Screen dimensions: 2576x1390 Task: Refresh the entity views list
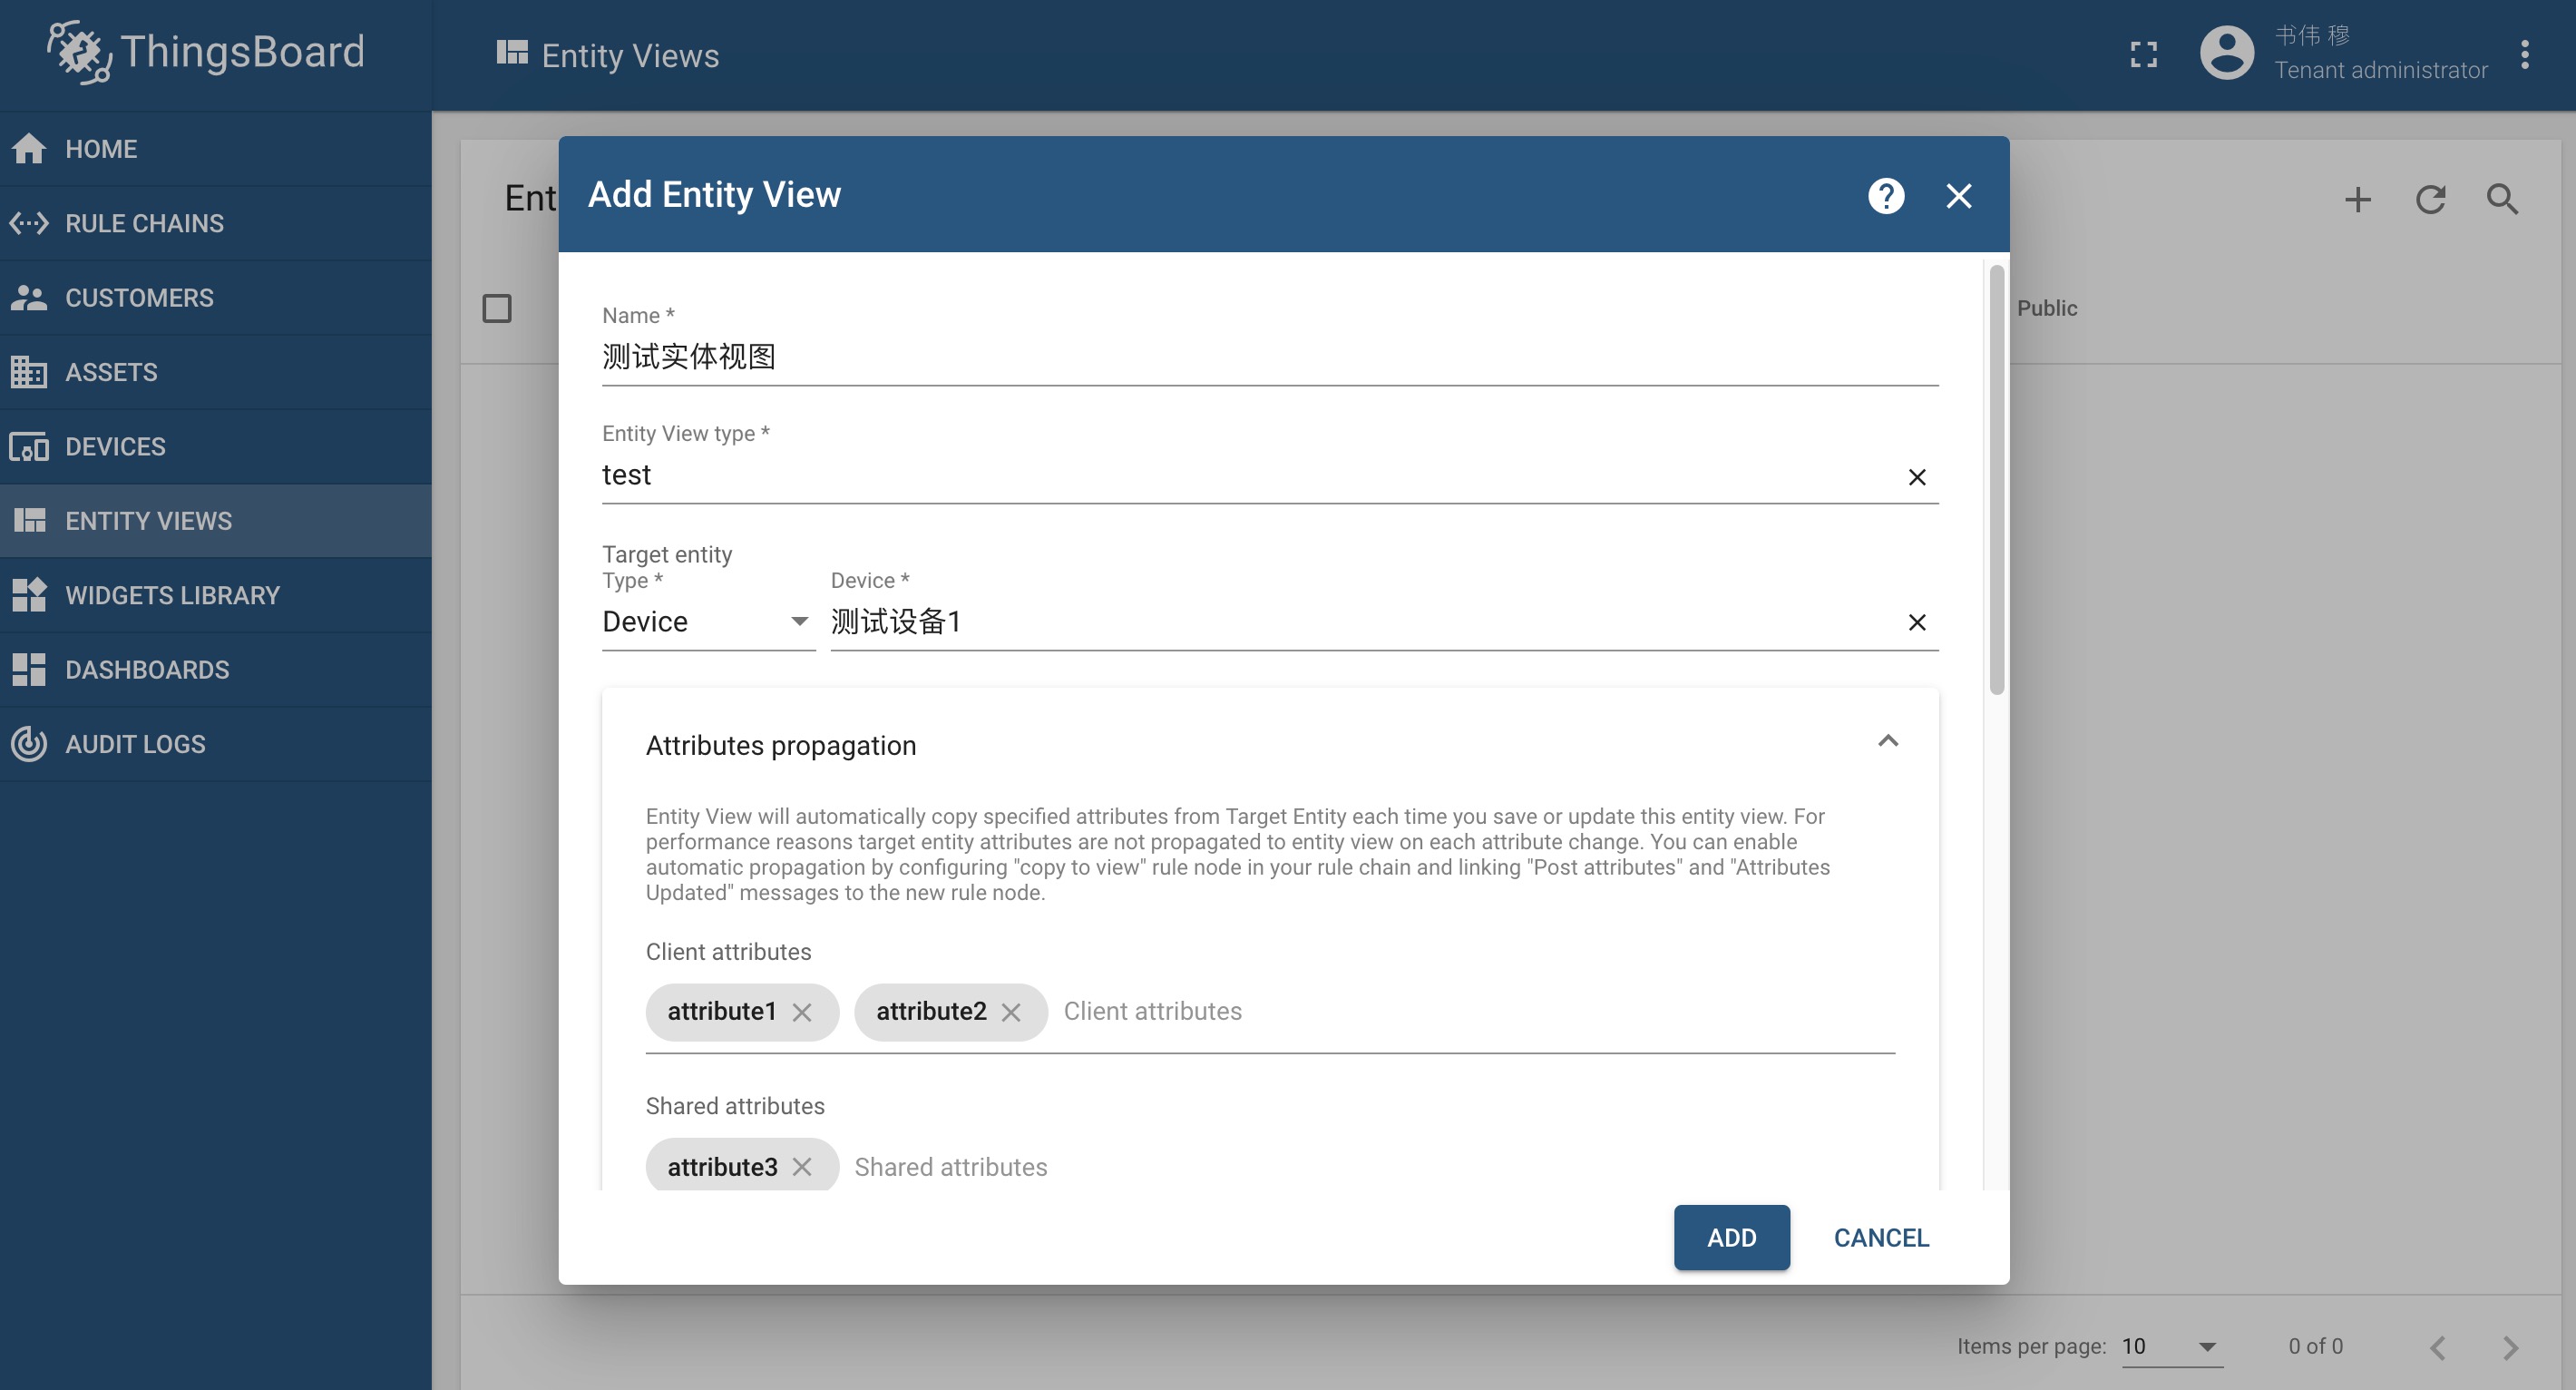point(2430,200)
